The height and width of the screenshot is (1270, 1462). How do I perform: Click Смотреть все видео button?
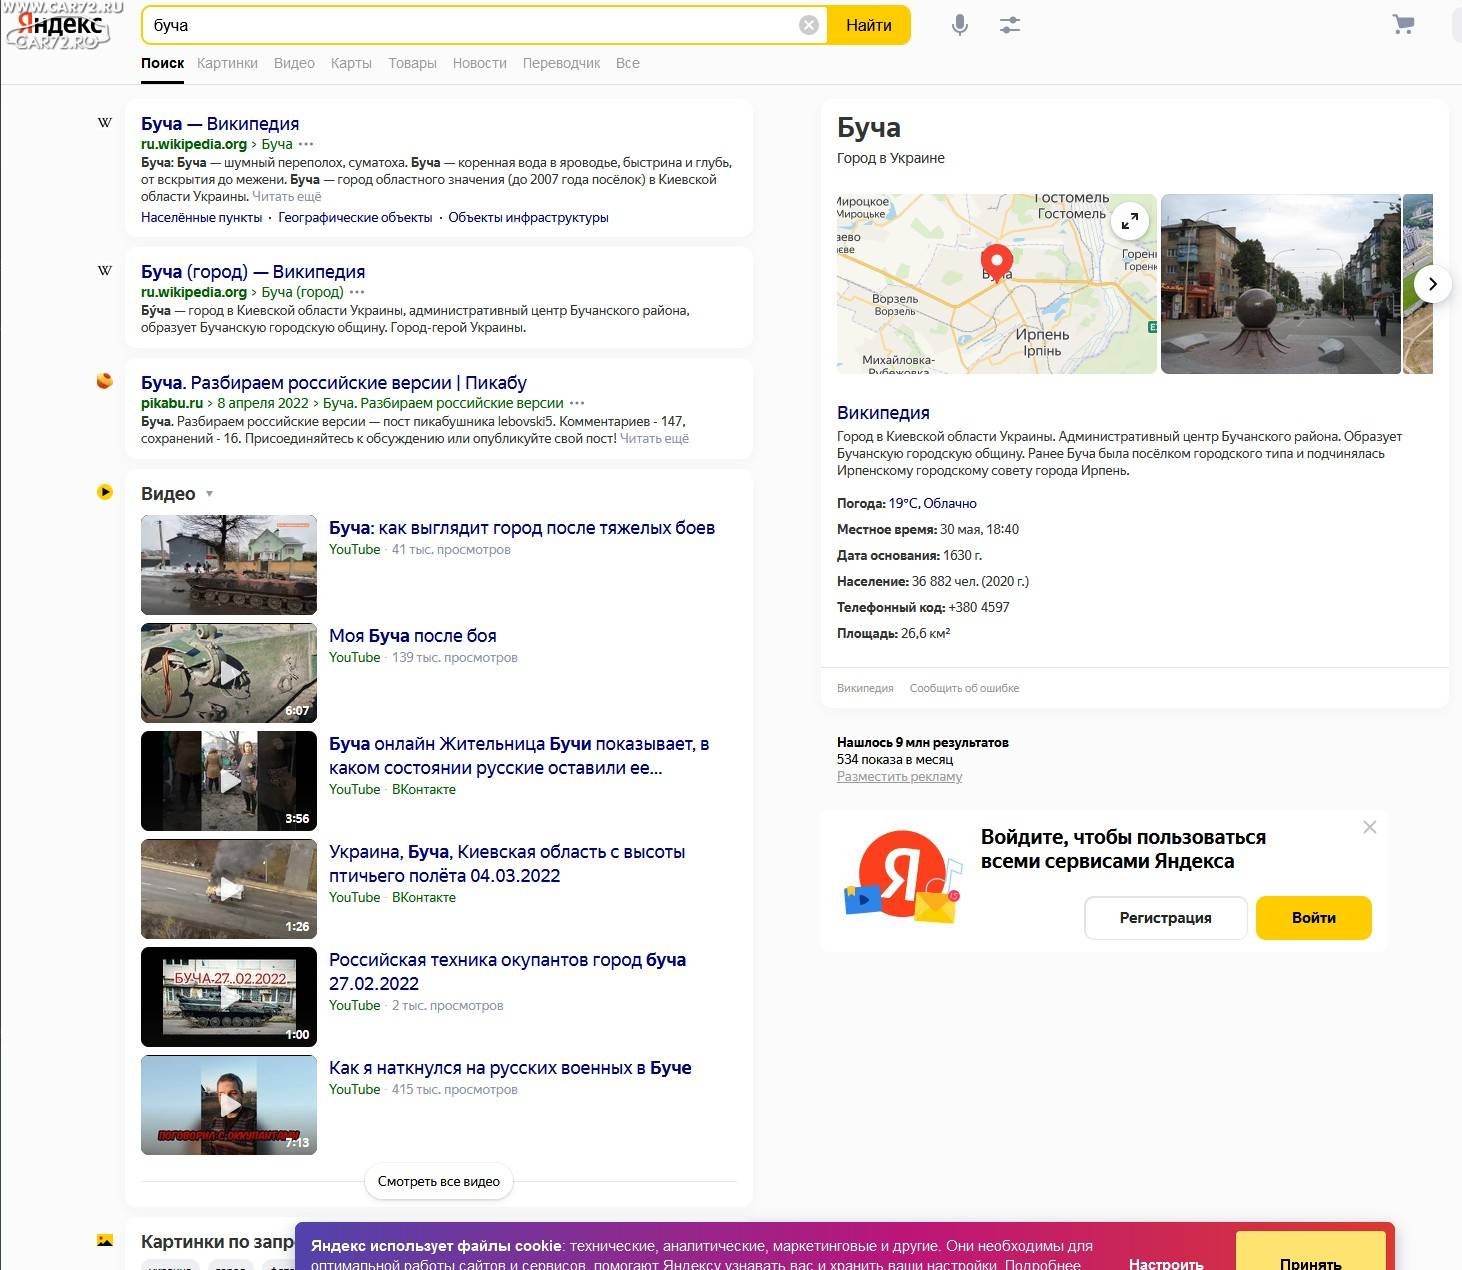(x=439, y=1181)
